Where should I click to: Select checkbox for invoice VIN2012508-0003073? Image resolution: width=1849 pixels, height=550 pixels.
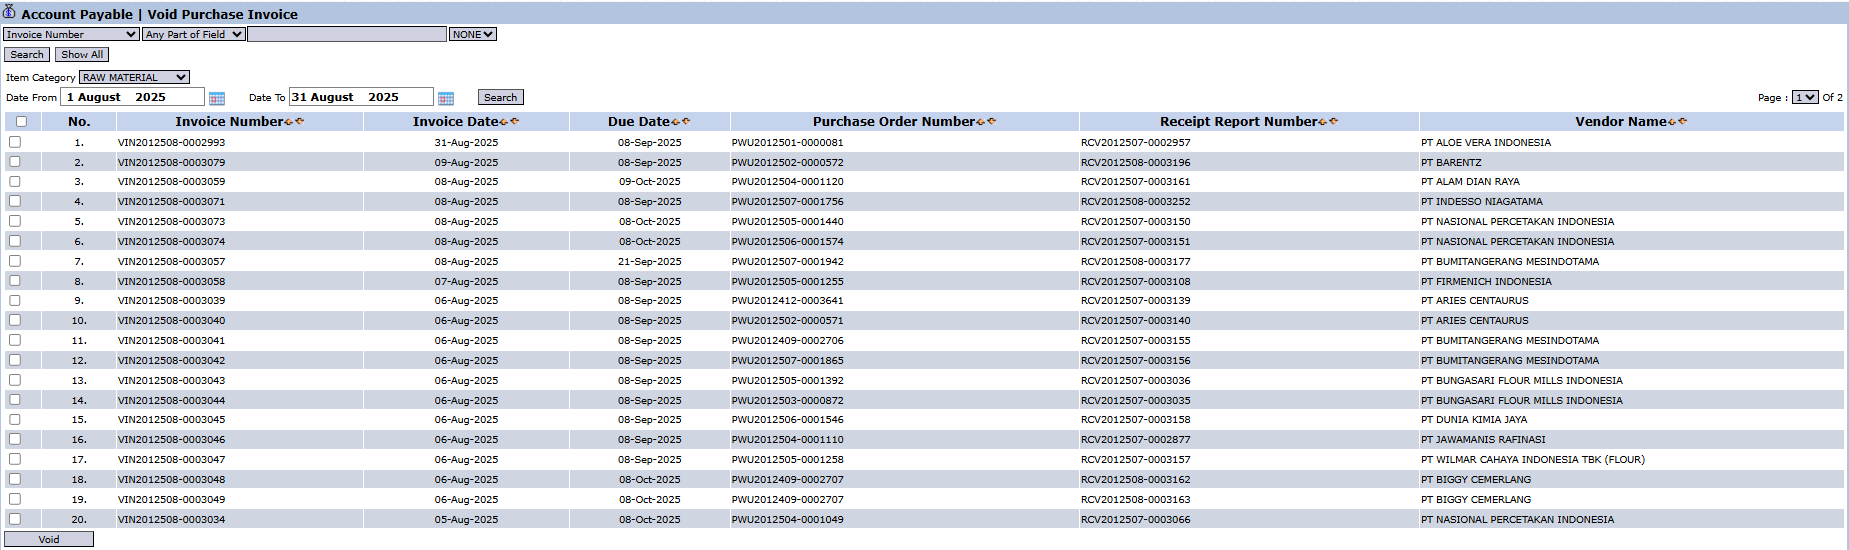pyautogui.click(x=15, y=221)
